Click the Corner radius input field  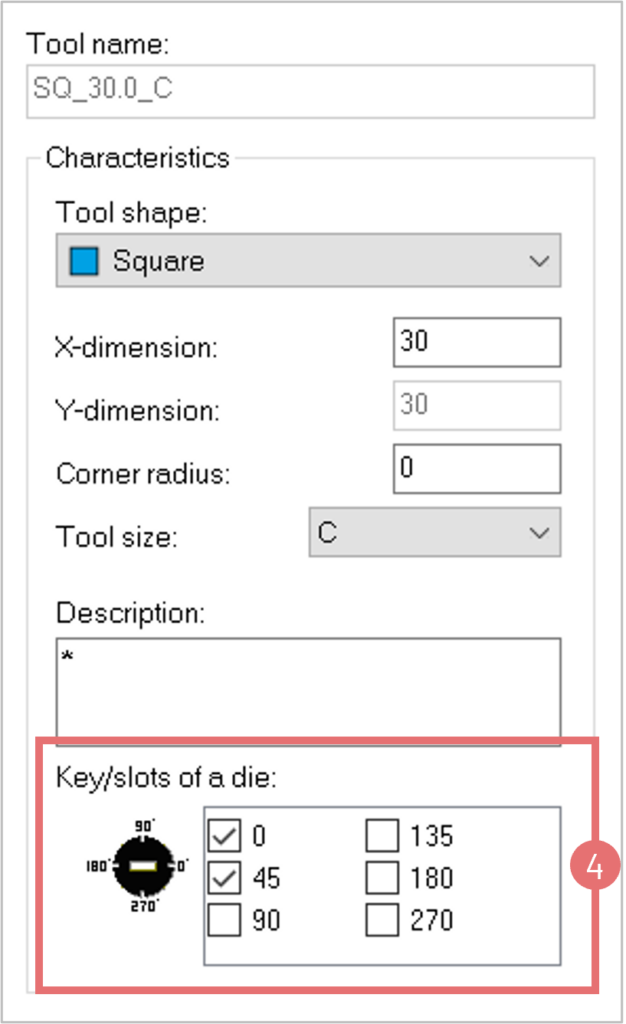click(476, 468)
